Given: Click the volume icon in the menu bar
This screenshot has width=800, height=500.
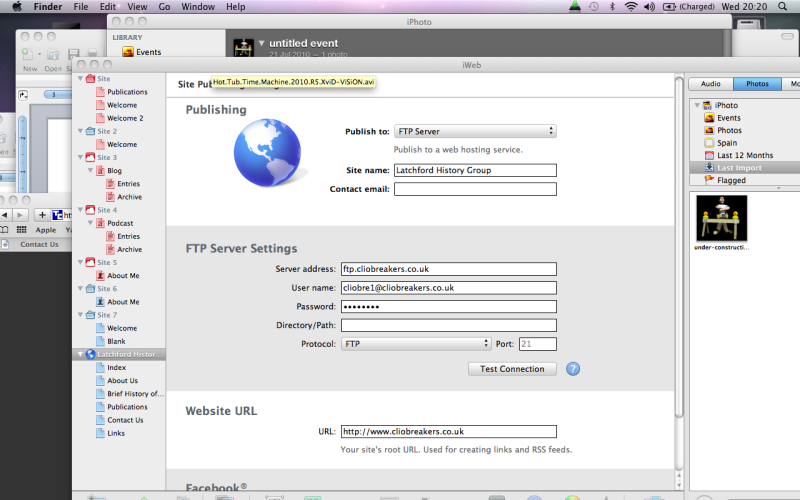Looking at the screenshot, I should tap(649, 7).
